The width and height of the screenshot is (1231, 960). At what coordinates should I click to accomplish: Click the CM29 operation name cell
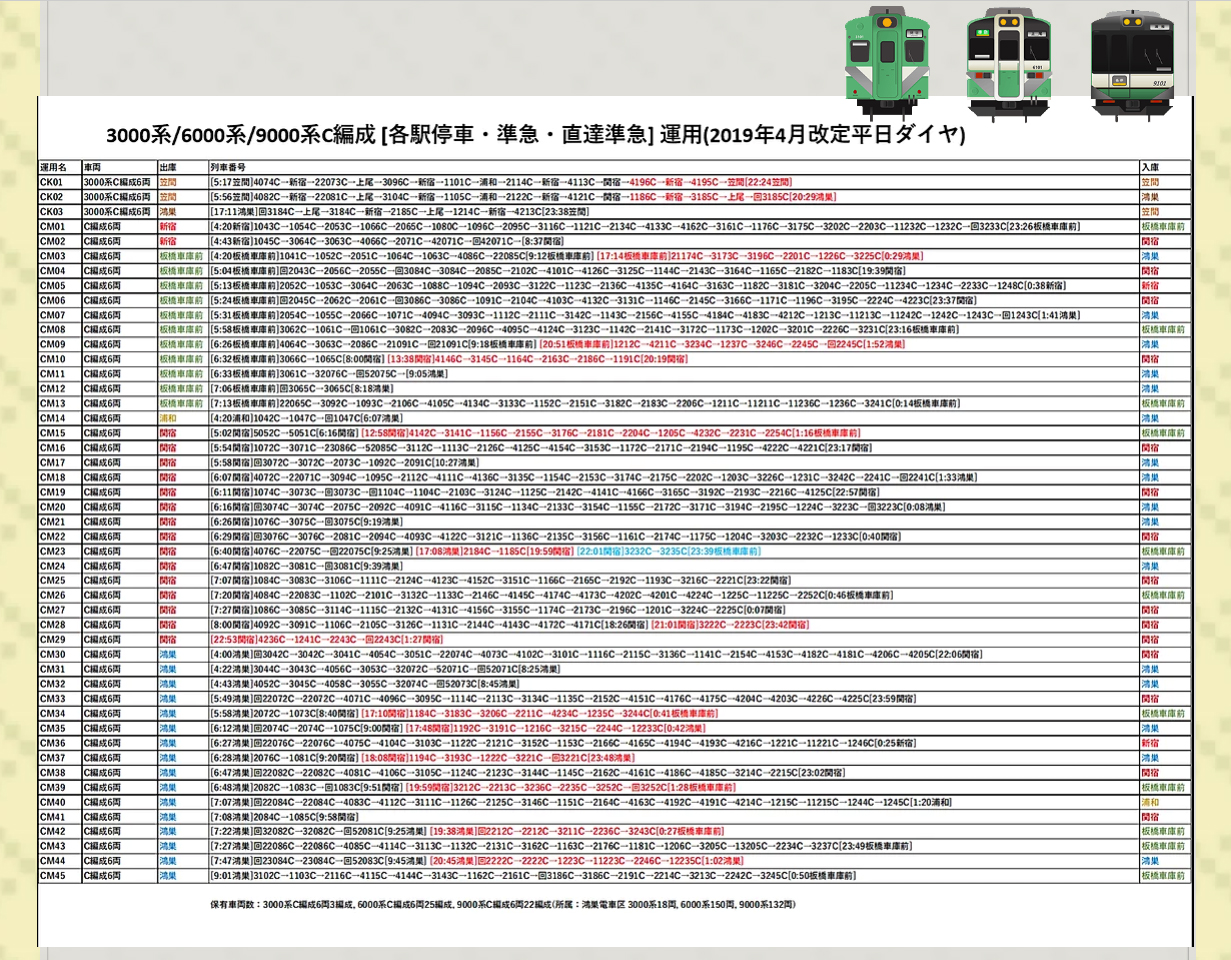(x=52, y=639)
